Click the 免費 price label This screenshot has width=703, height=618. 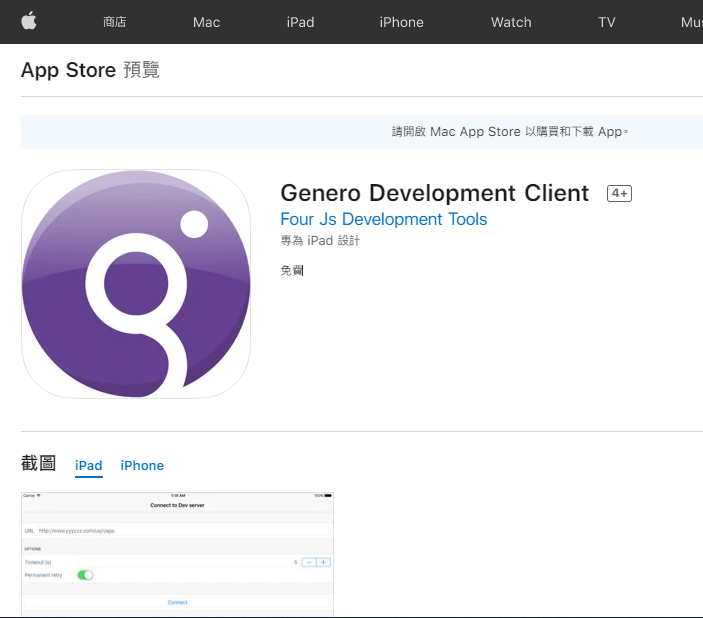click(x=292, y=270)
